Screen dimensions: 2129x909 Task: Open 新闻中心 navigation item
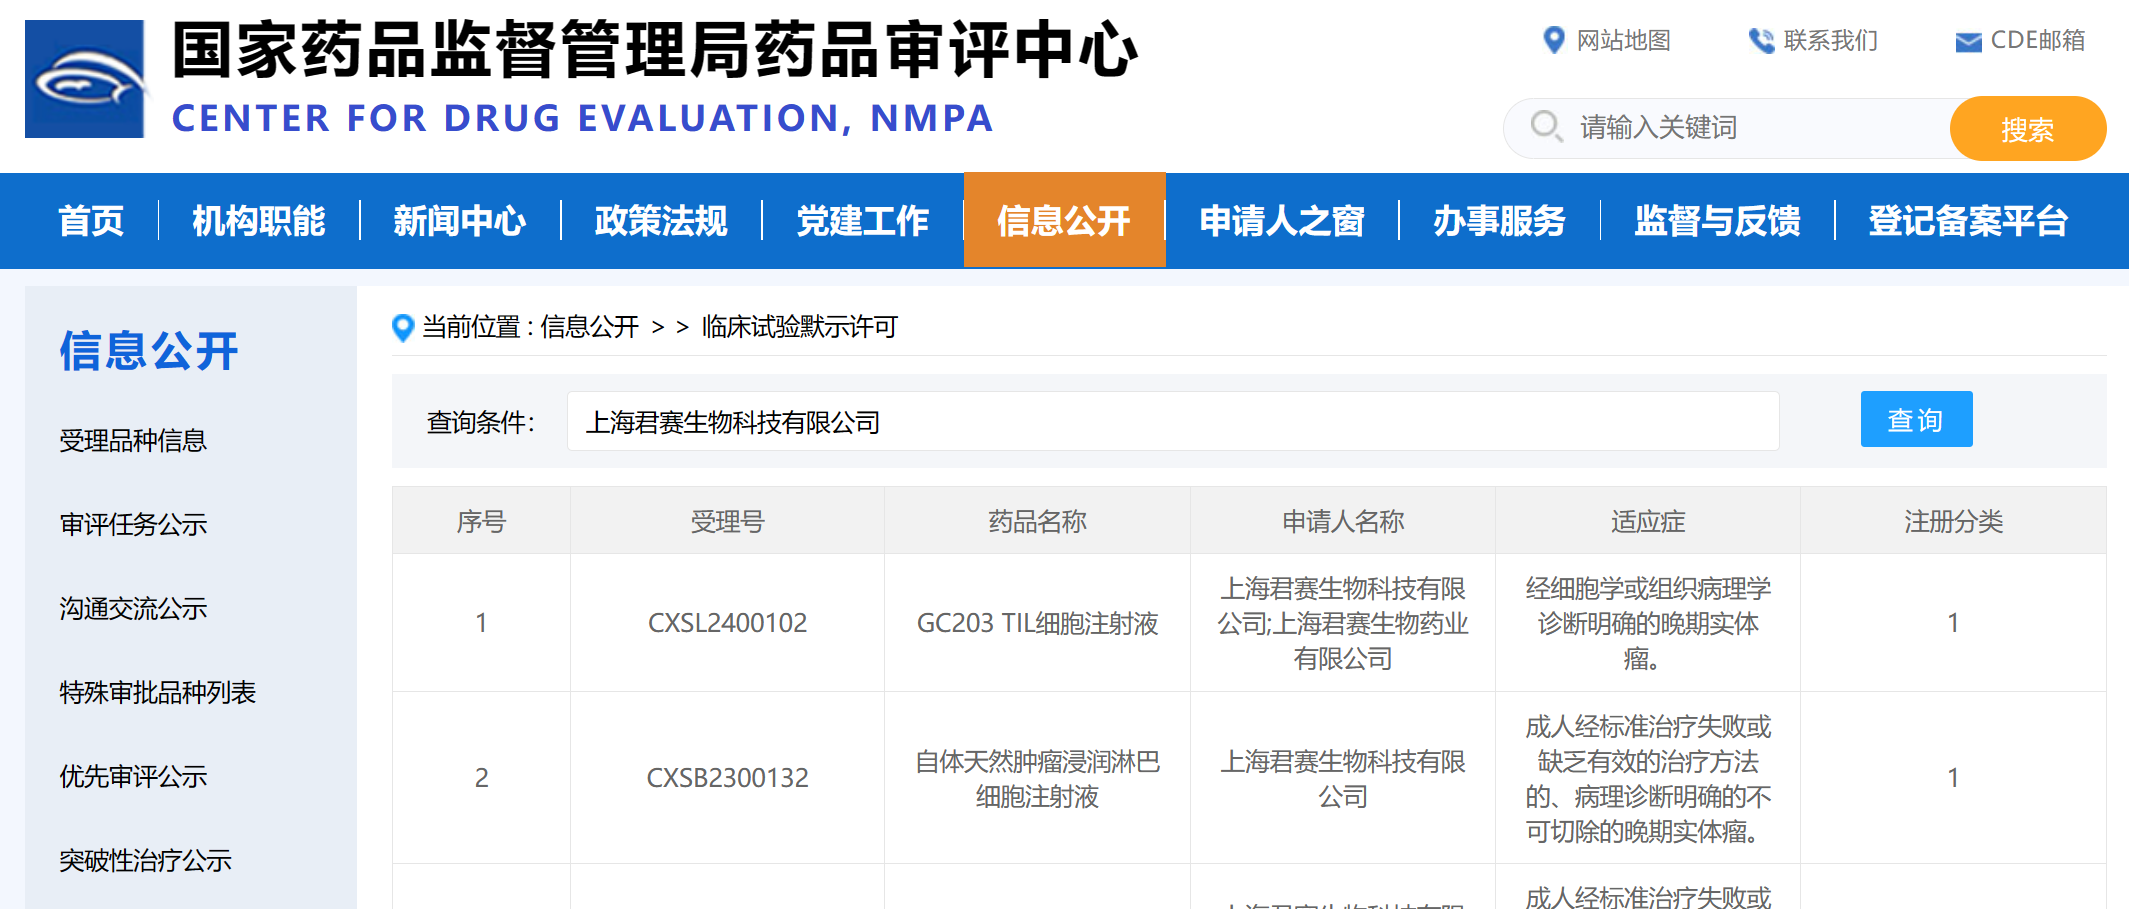click(x=460, y=221)
